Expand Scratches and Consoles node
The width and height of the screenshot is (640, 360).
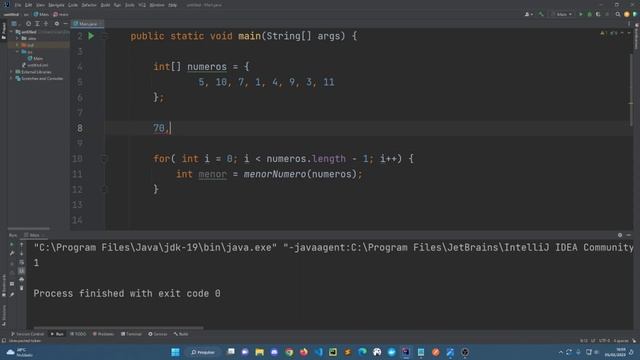(11, 78)
